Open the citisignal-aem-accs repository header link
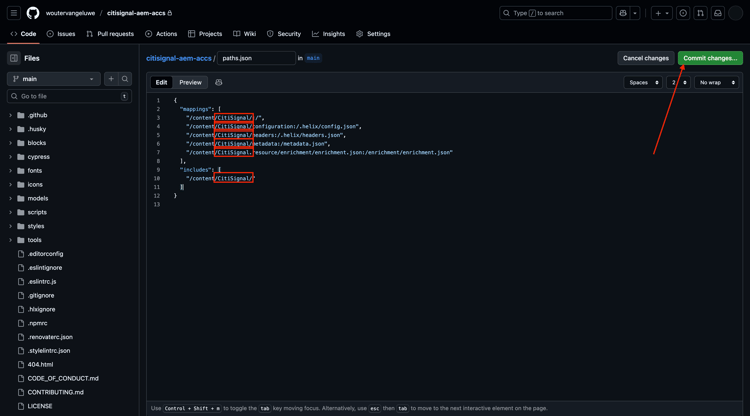 coord(136,13)
